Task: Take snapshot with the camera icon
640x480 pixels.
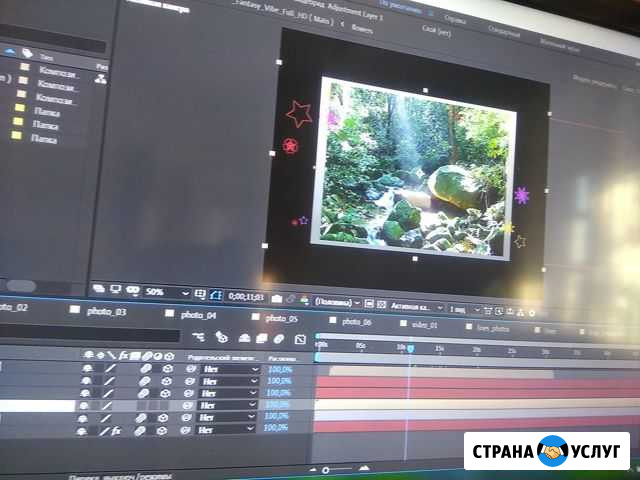Action: pos(277,299)
